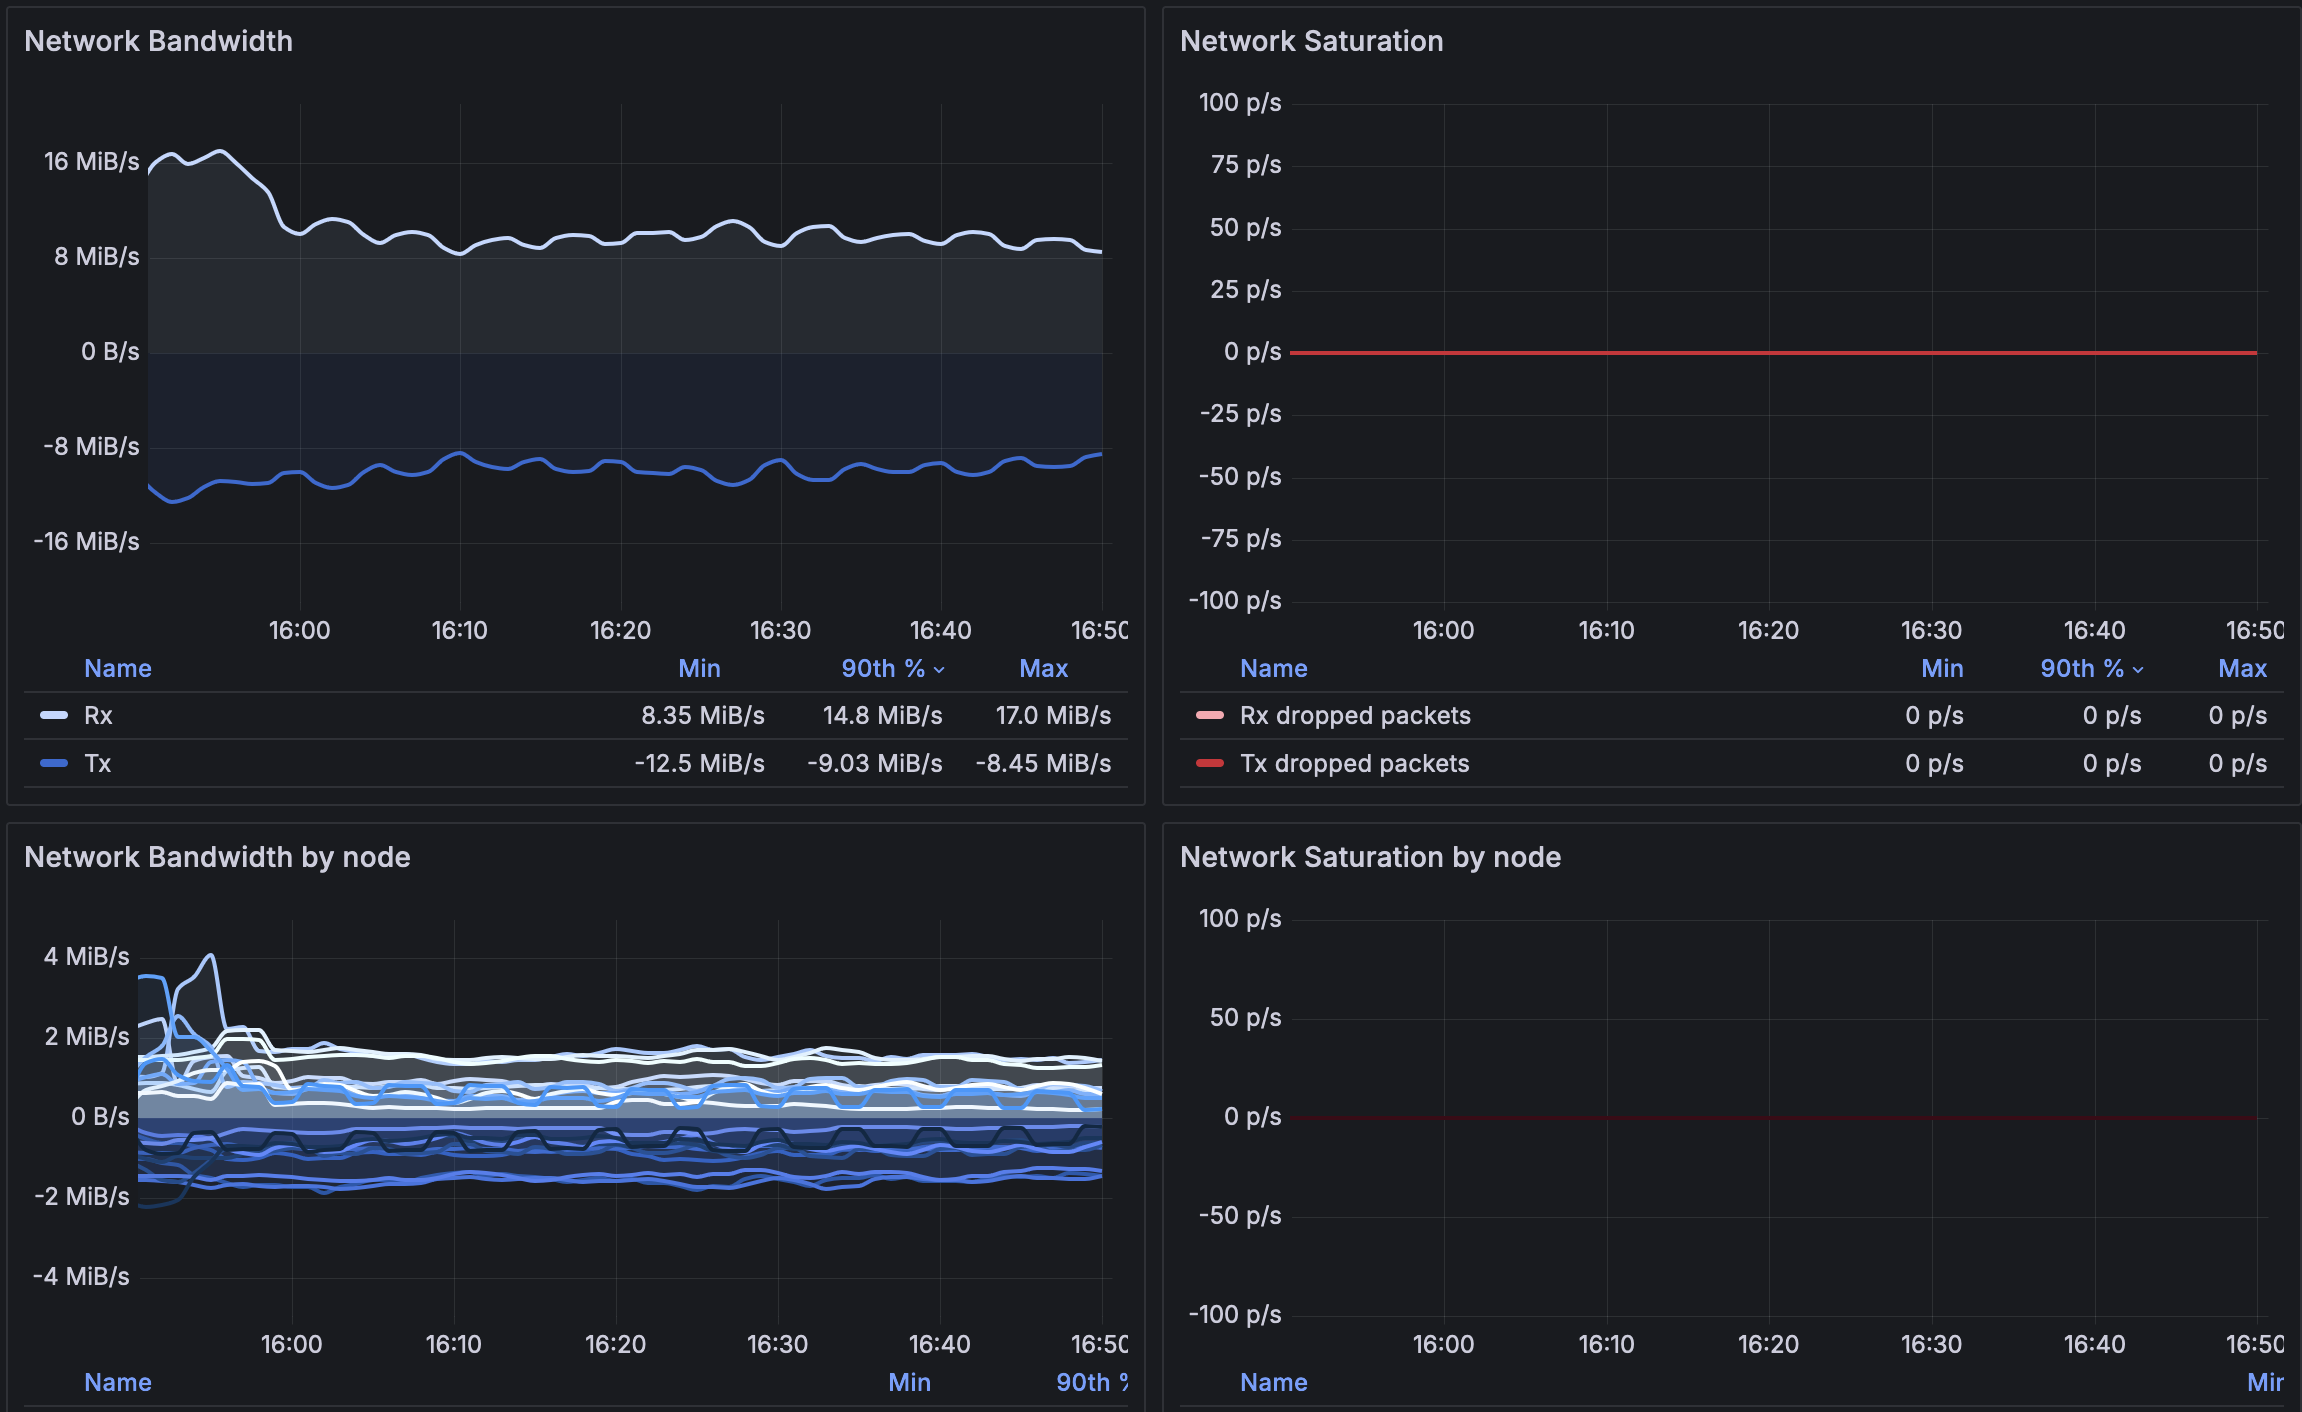The height and width of the screenshot is (1412, 2302).
Task: Toggle the Tx series in the bandwidth legend
Action: coord(97,763)
